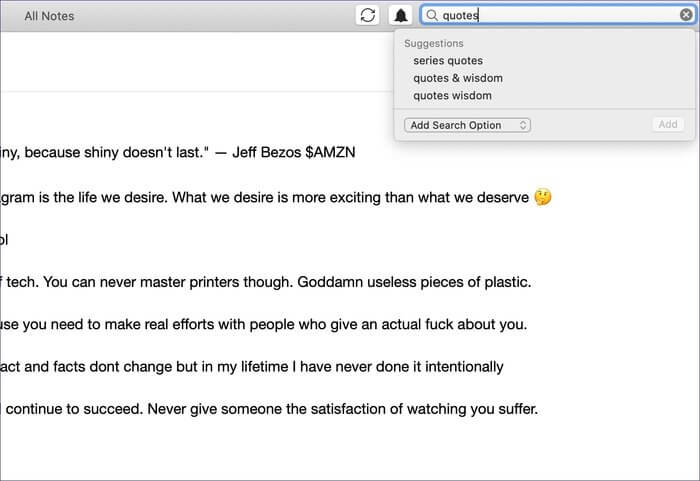Click the sync arrows icon
Viewport: 700px width, 481px height.
367,15
